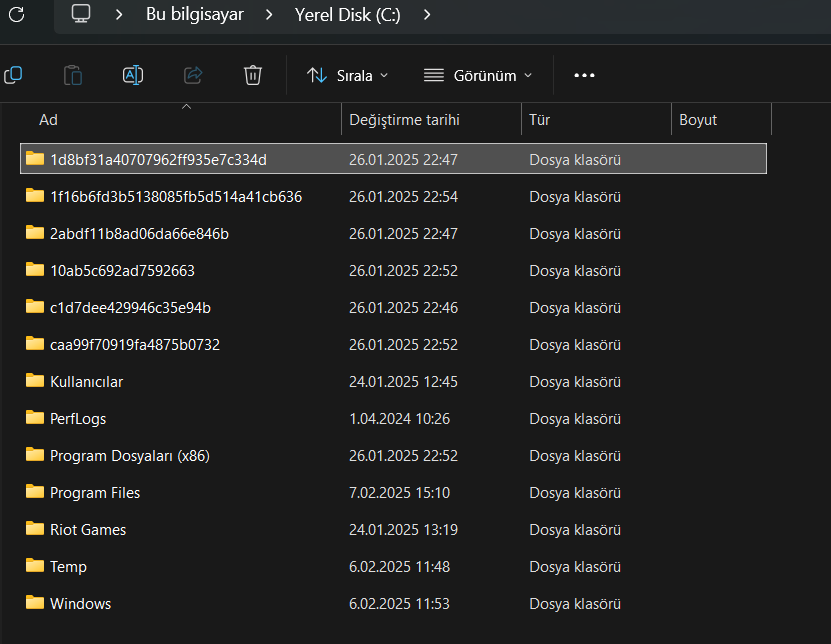831x644 pixels.
Task: Click the Delete trash icon
Action: 253,75
